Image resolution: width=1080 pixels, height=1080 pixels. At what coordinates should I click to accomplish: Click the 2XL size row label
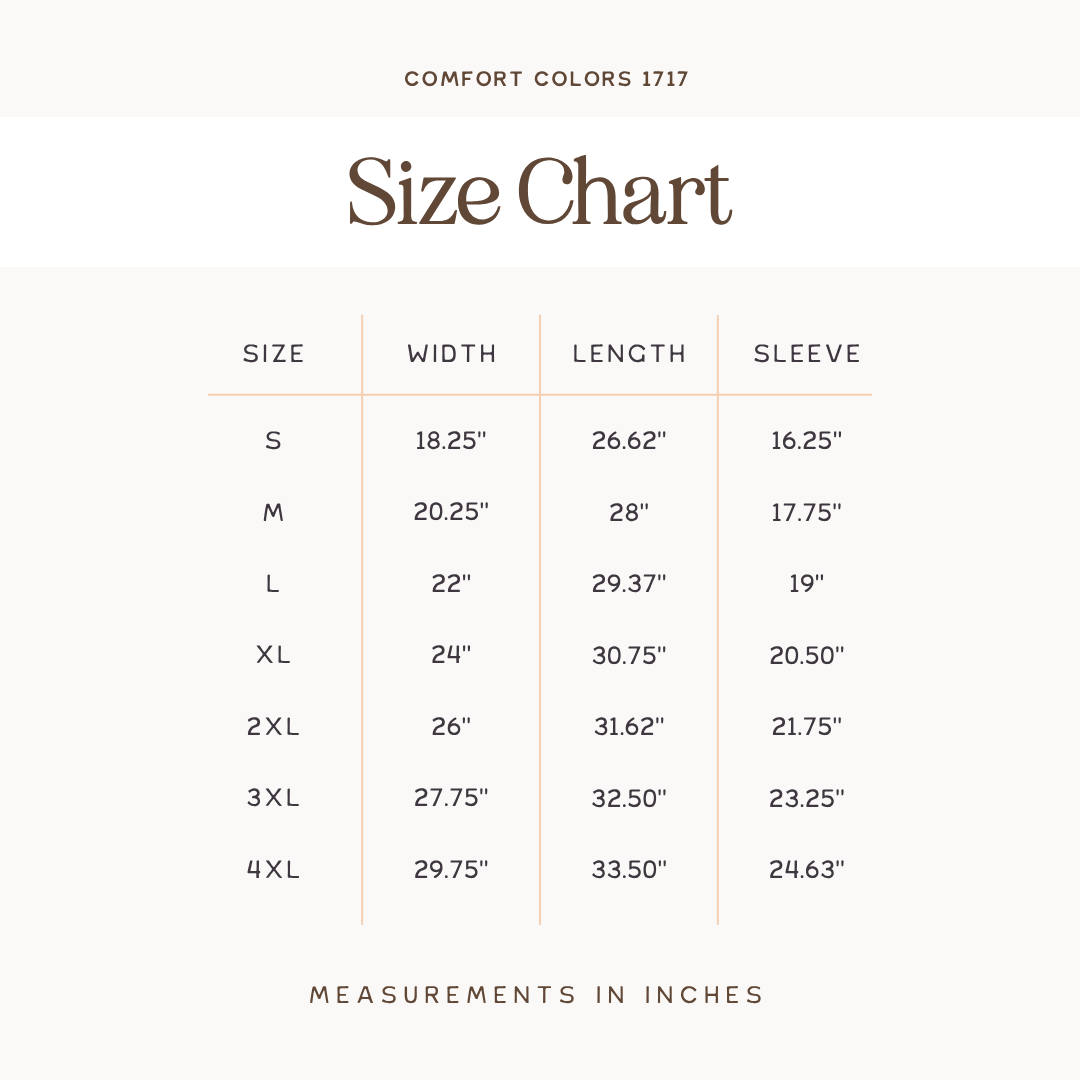(273, 726)
